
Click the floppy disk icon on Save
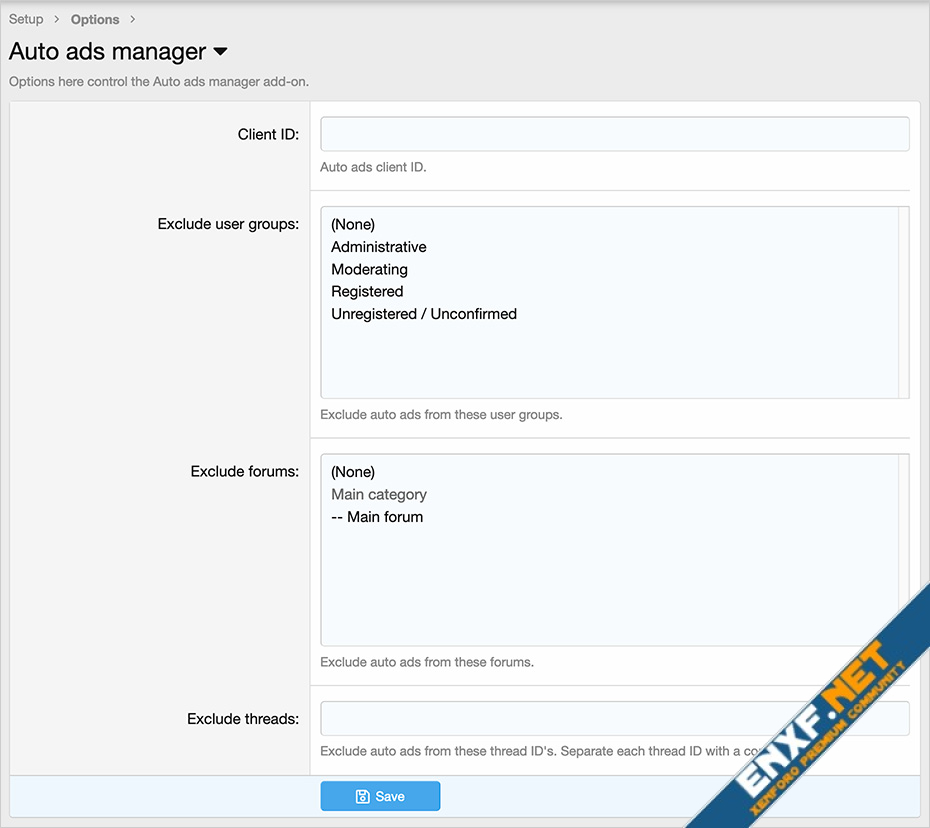(x=362, y=796)
